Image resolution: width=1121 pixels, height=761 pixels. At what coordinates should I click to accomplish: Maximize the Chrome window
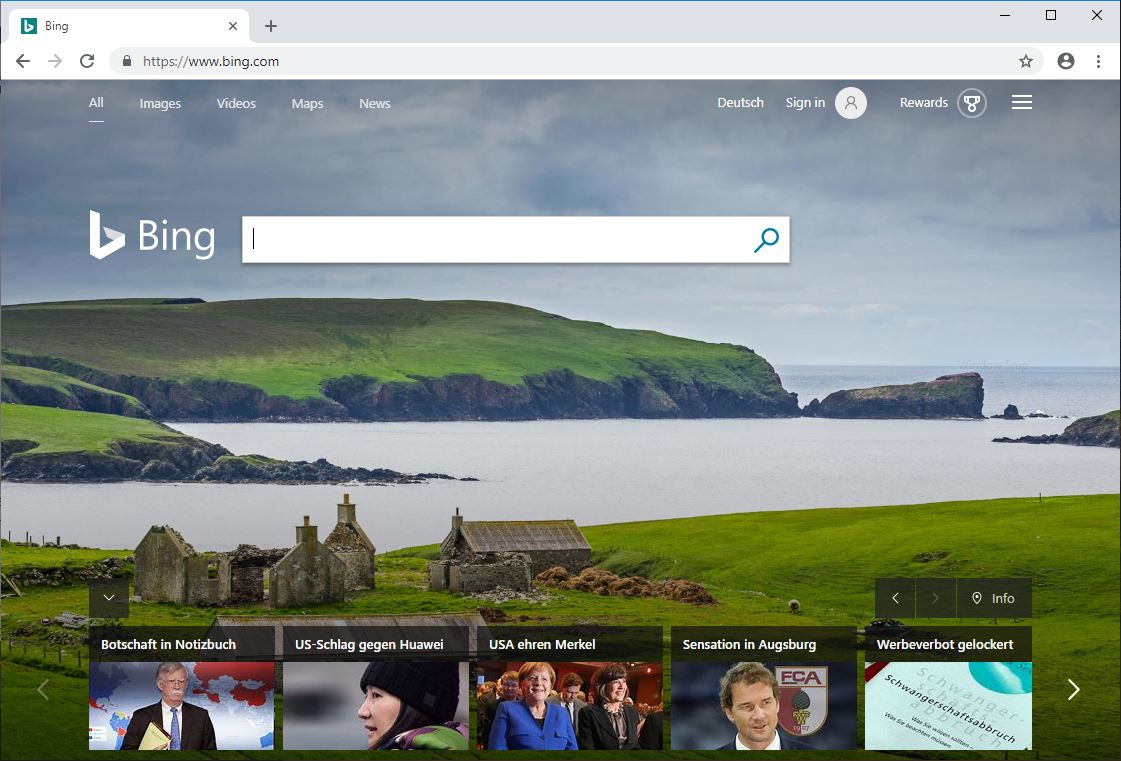point(1051,15)
